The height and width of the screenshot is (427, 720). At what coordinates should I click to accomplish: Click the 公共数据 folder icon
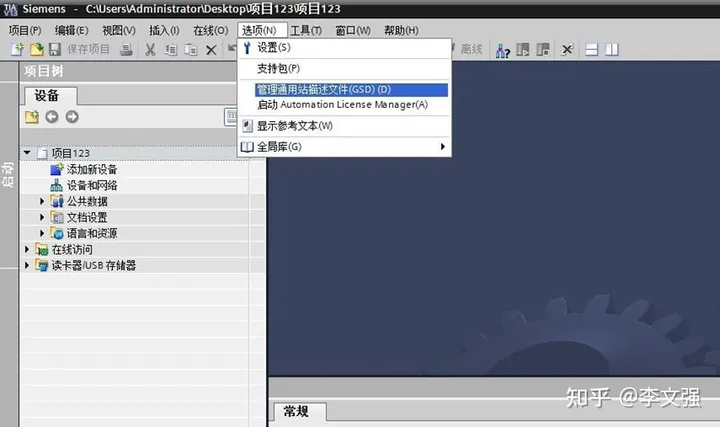click(x=56, y=201)
